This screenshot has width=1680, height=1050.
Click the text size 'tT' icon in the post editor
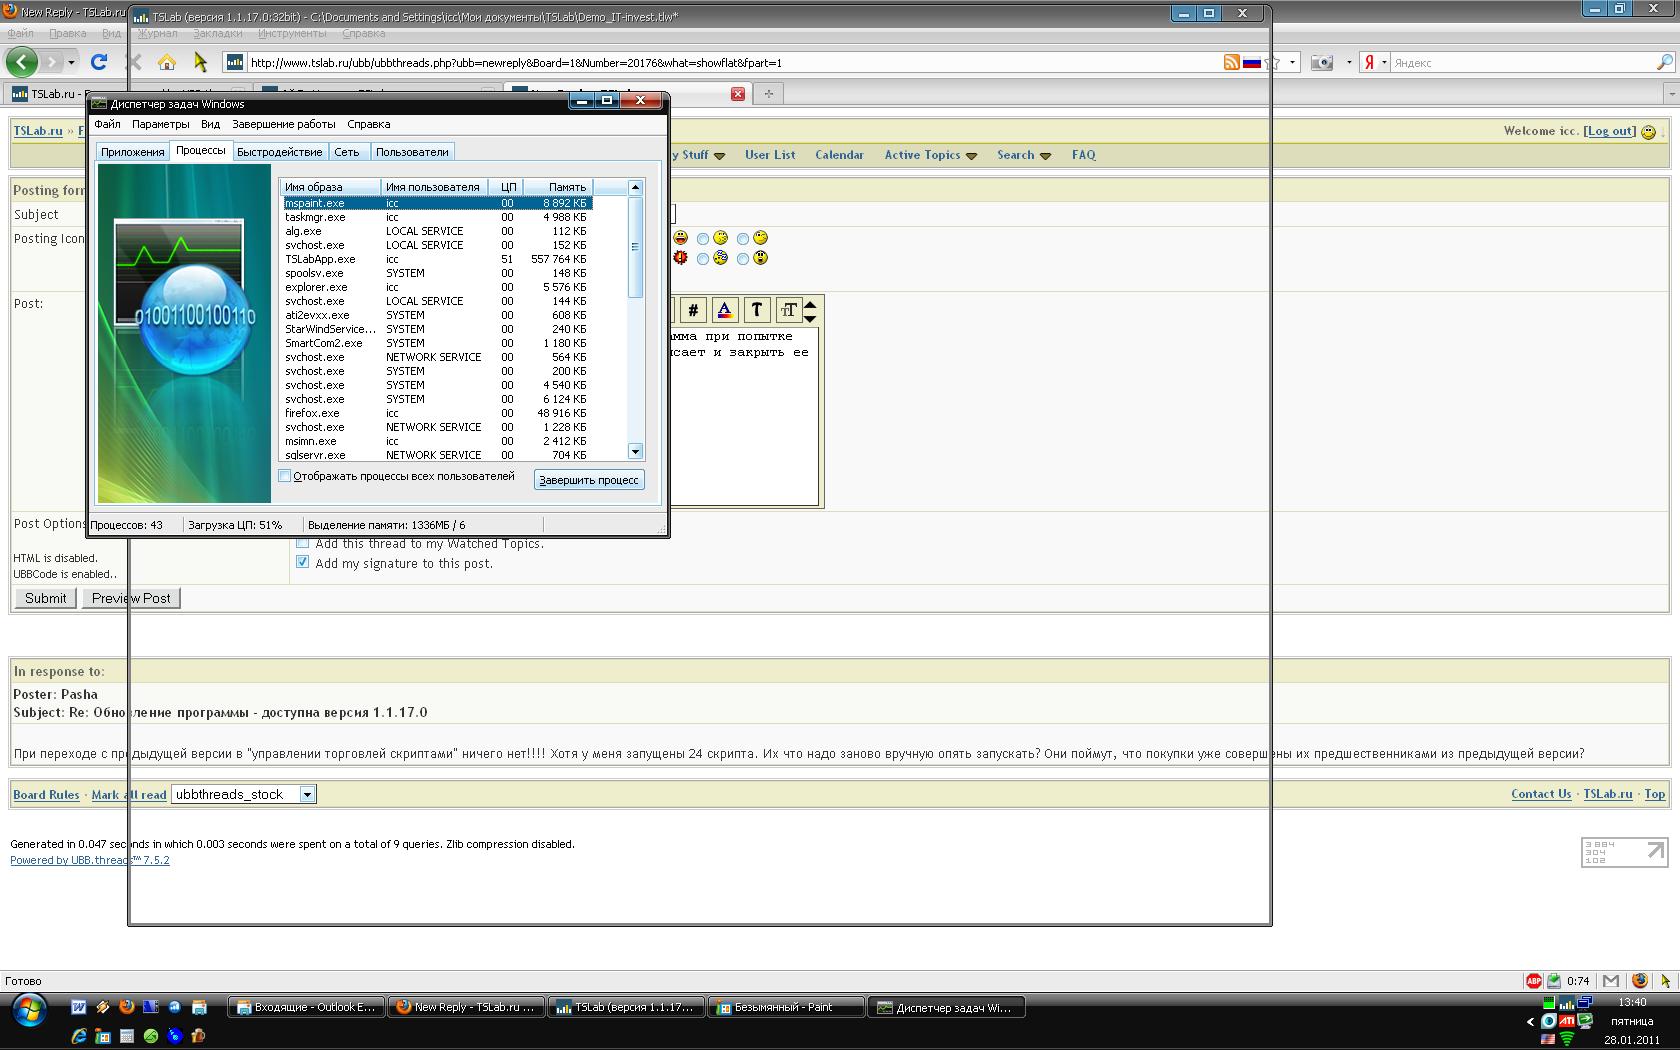pos(789,310)
